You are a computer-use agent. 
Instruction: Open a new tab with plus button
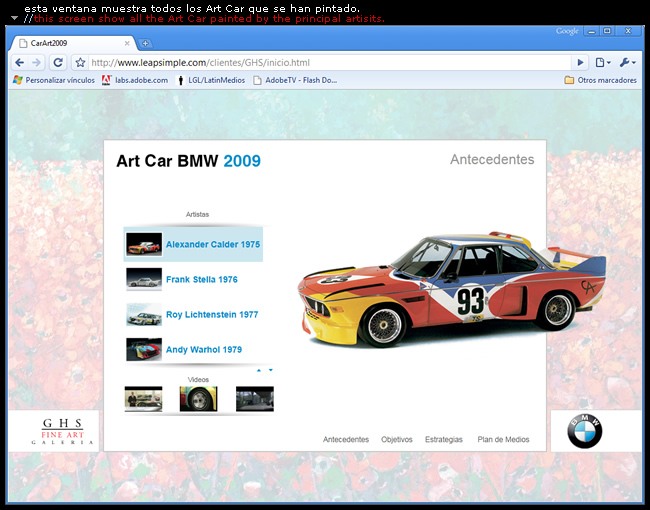145,43
